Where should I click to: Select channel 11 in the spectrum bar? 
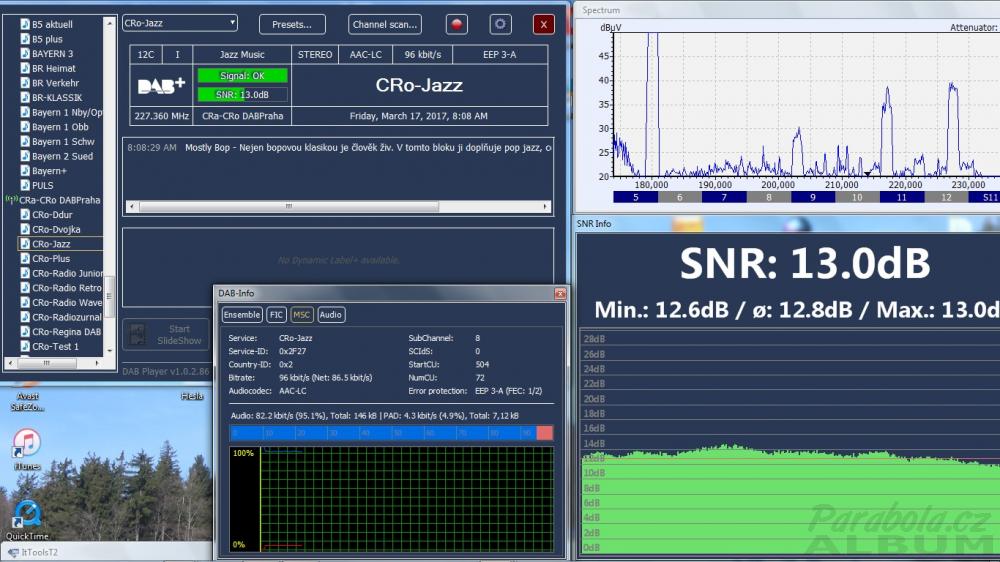coord(902,197)
